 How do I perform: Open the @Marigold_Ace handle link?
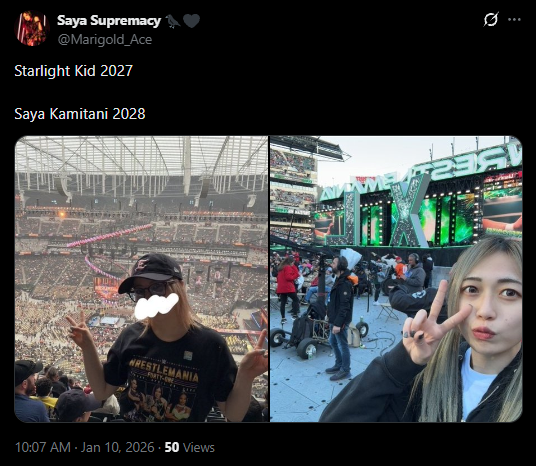click(x=105, y=40)
